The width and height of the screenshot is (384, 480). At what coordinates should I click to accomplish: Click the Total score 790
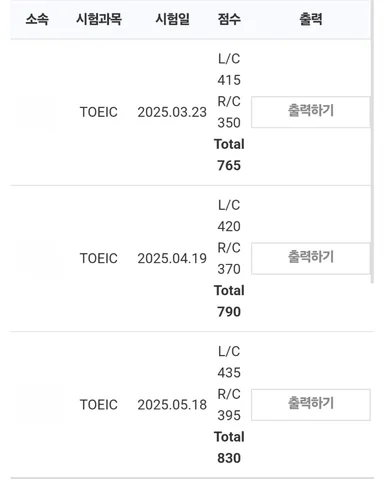[229, 312]
